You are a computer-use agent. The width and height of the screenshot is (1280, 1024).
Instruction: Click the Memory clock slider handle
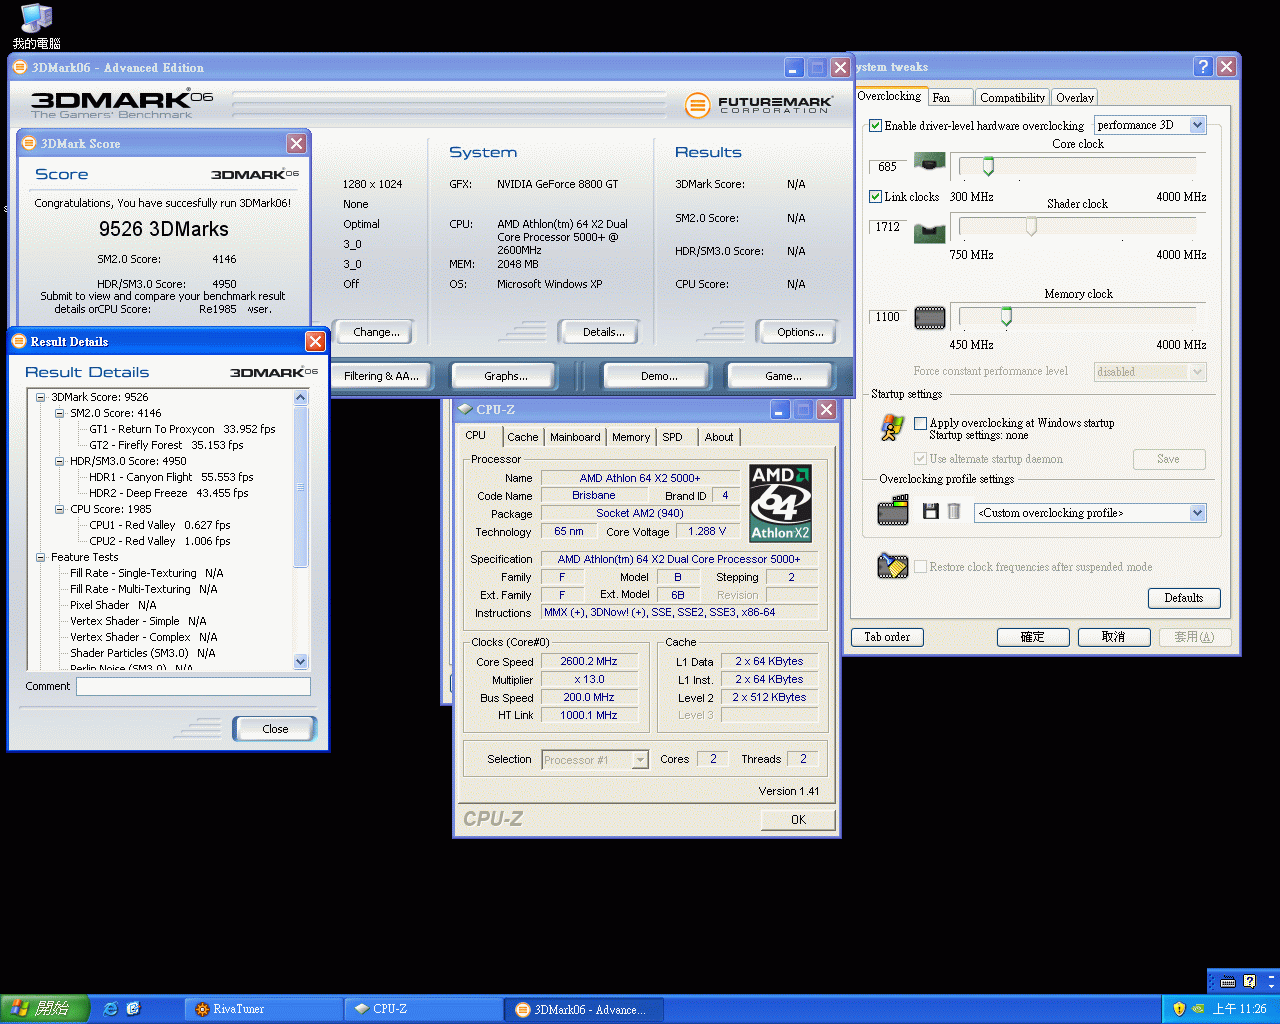click(1006, 316)
